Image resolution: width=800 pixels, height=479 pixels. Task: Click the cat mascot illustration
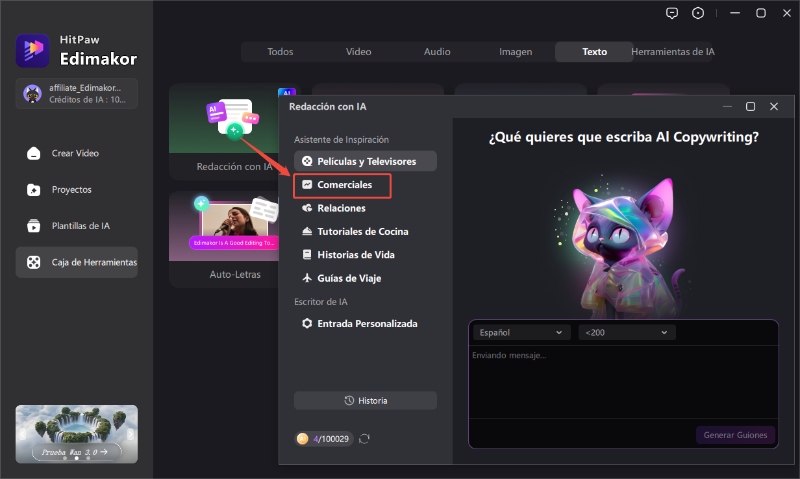coord(623,247)
